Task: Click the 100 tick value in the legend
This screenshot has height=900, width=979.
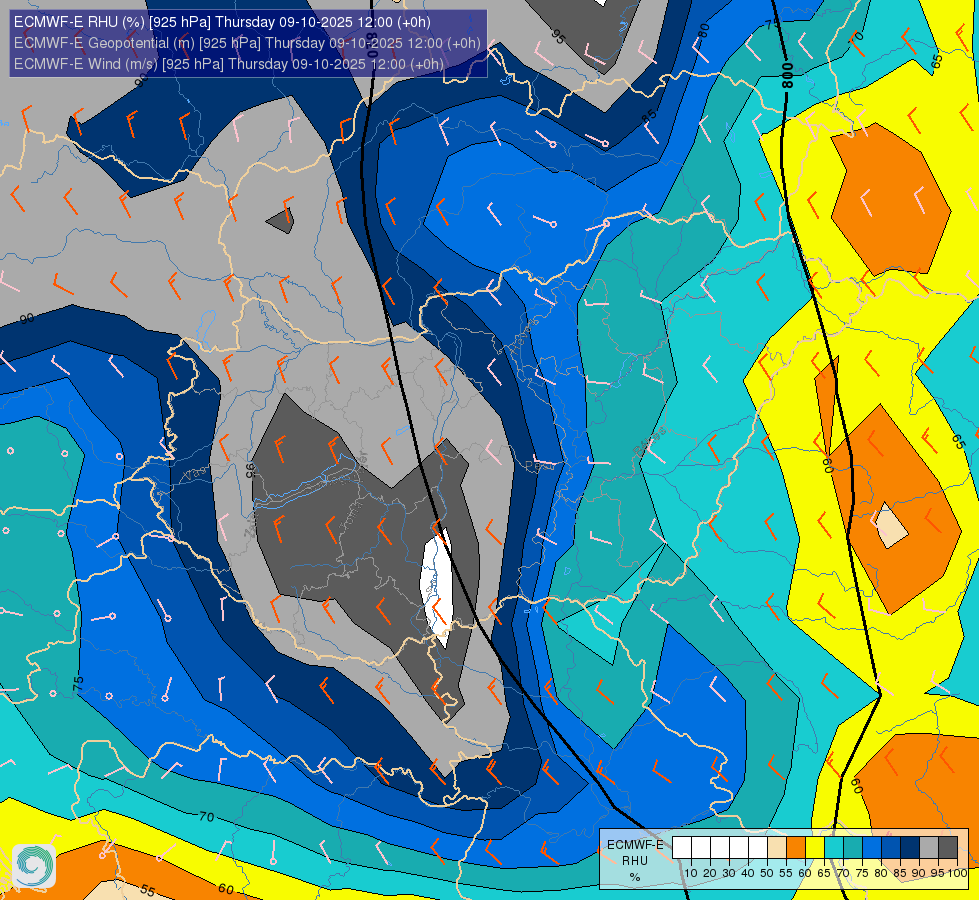Action: 958,873
